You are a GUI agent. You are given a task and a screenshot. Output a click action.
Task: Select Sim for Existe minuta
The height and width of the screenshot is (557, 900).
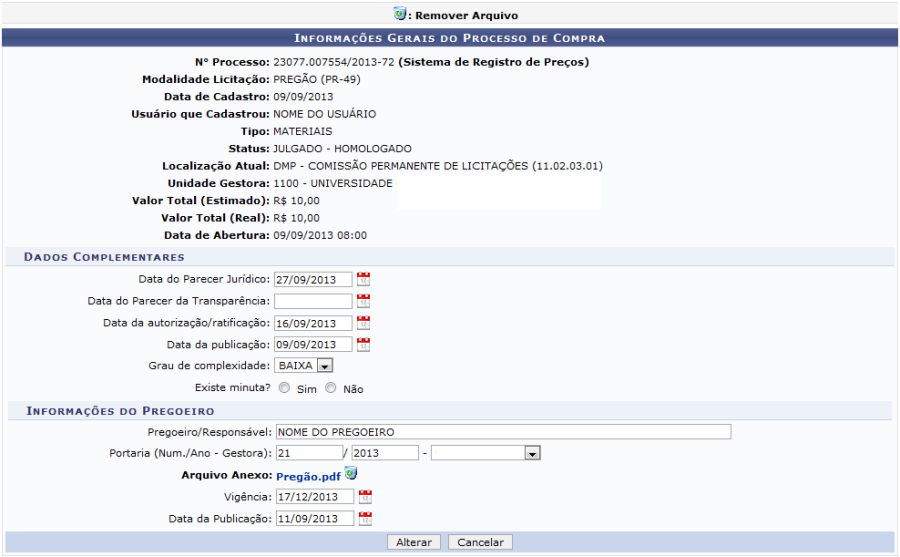(x=285, y=388)
